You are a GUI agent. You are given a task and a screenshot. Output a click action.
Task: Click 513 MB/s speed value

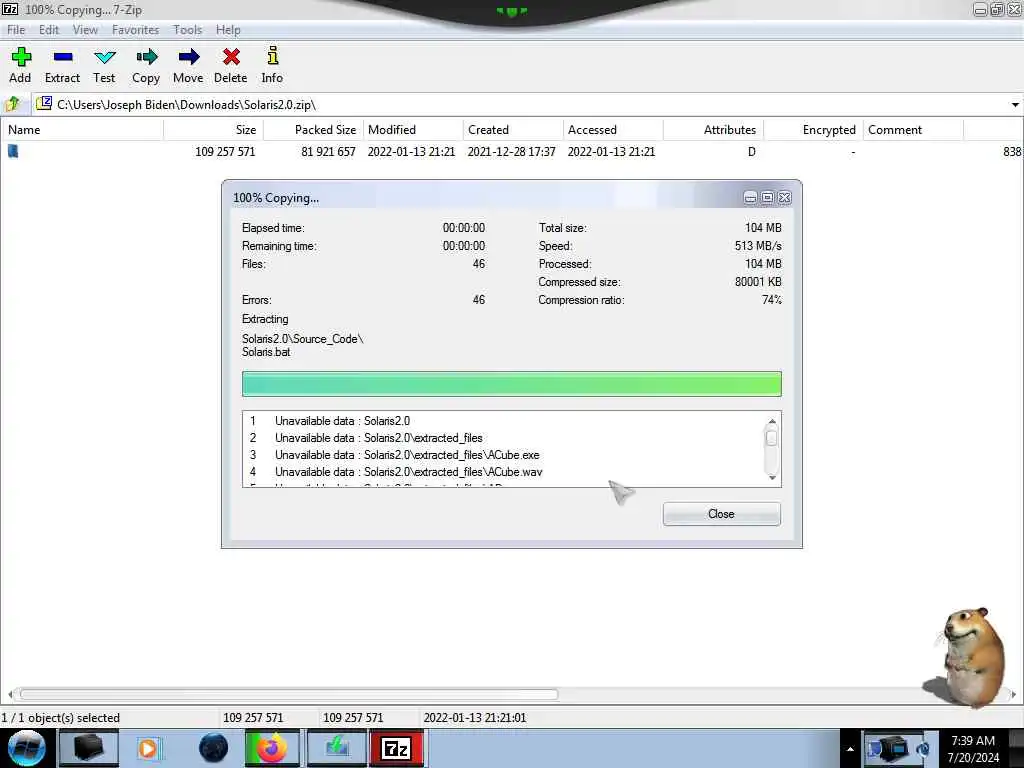pos(758,246)
